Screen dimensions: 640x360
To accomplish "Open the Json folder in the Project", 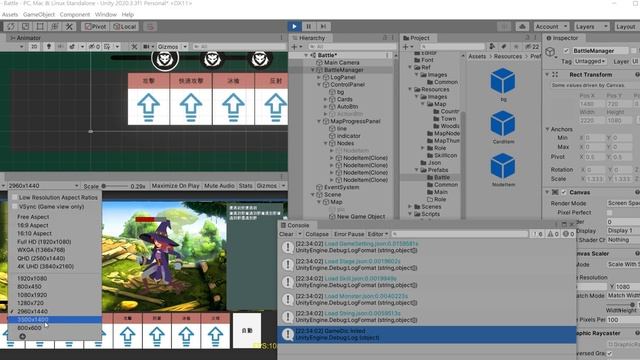I will tap(434, 163).
